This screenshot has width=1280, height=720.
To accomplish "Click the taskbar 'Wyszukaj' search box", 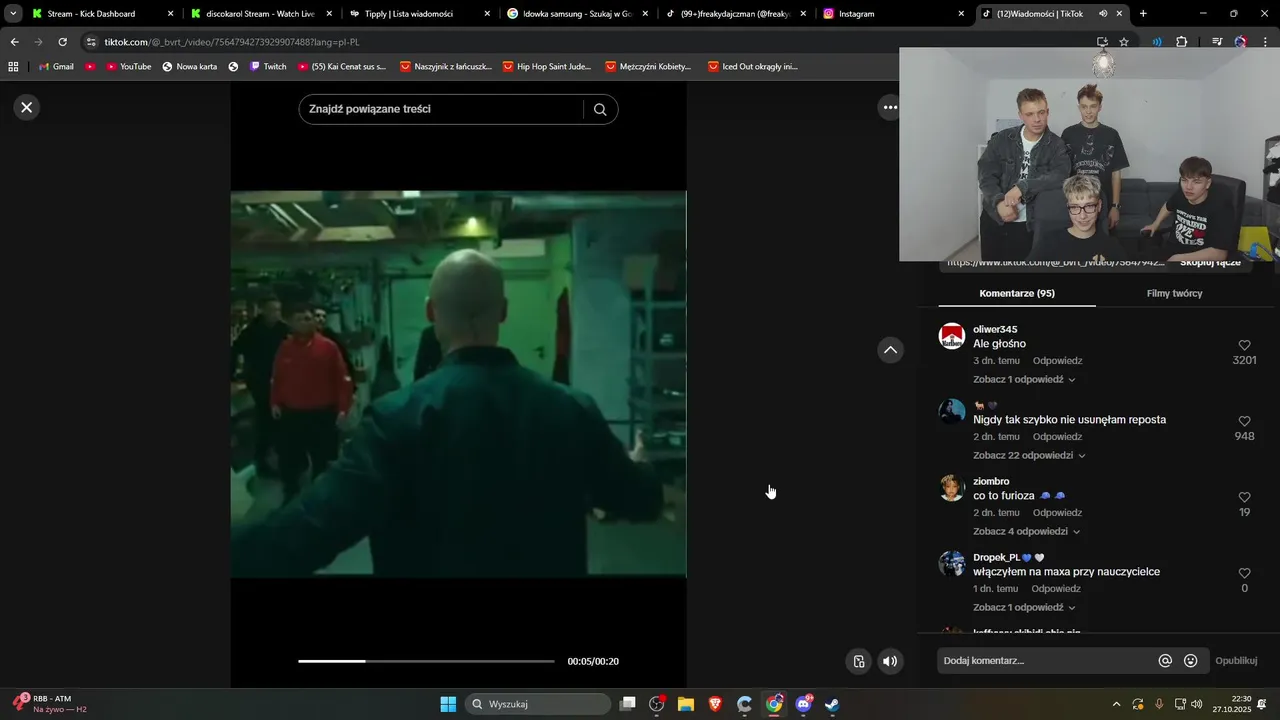I will [x=538, y=704].
